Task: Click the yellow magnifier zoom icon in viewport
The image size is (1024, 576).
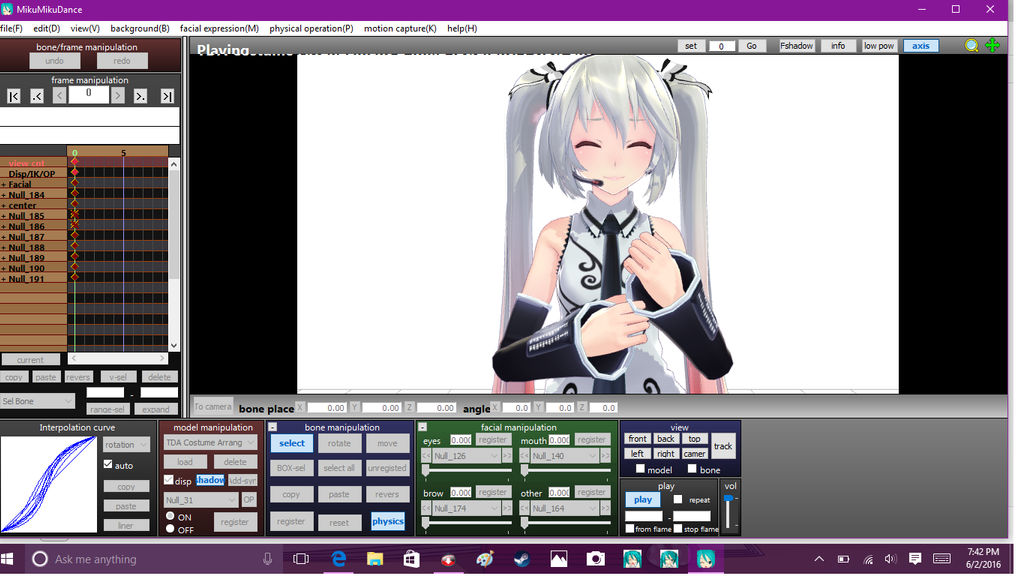Action: tap(971, 45)
